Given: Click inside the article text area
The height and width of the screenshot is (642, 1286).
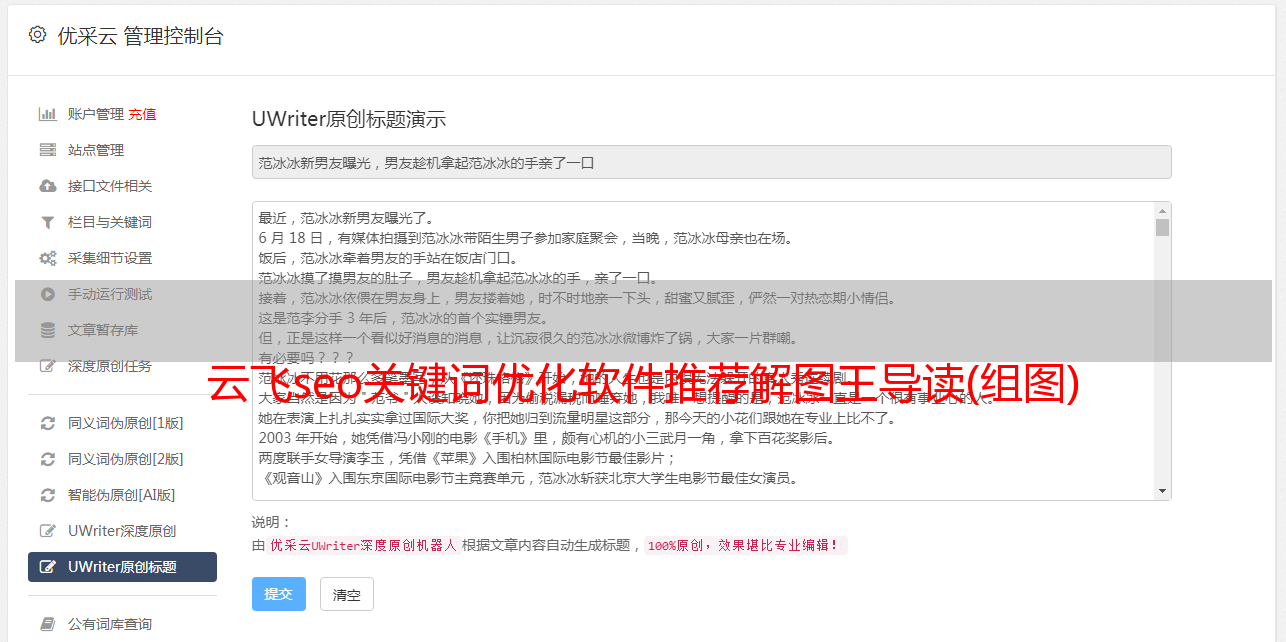Looking at the screenshot, I should pyautogui.click(x=703, y=351).
